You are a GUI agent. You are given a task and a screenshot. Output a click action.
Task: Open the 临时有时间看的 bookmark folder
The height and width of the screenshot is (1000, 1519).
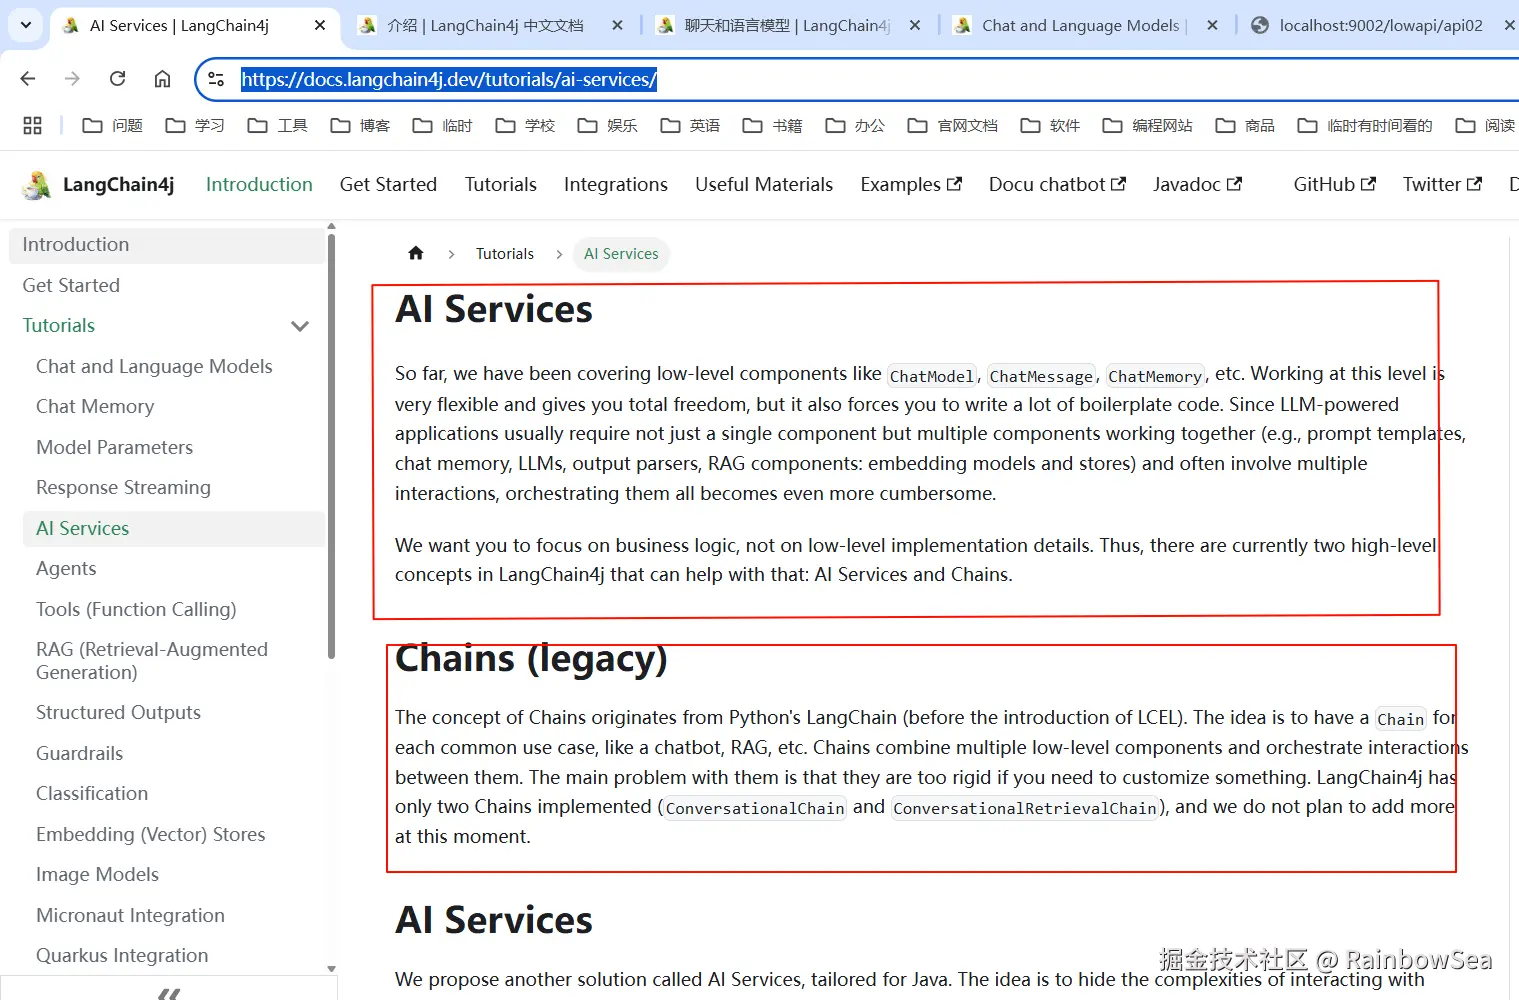coord(1365,125)
